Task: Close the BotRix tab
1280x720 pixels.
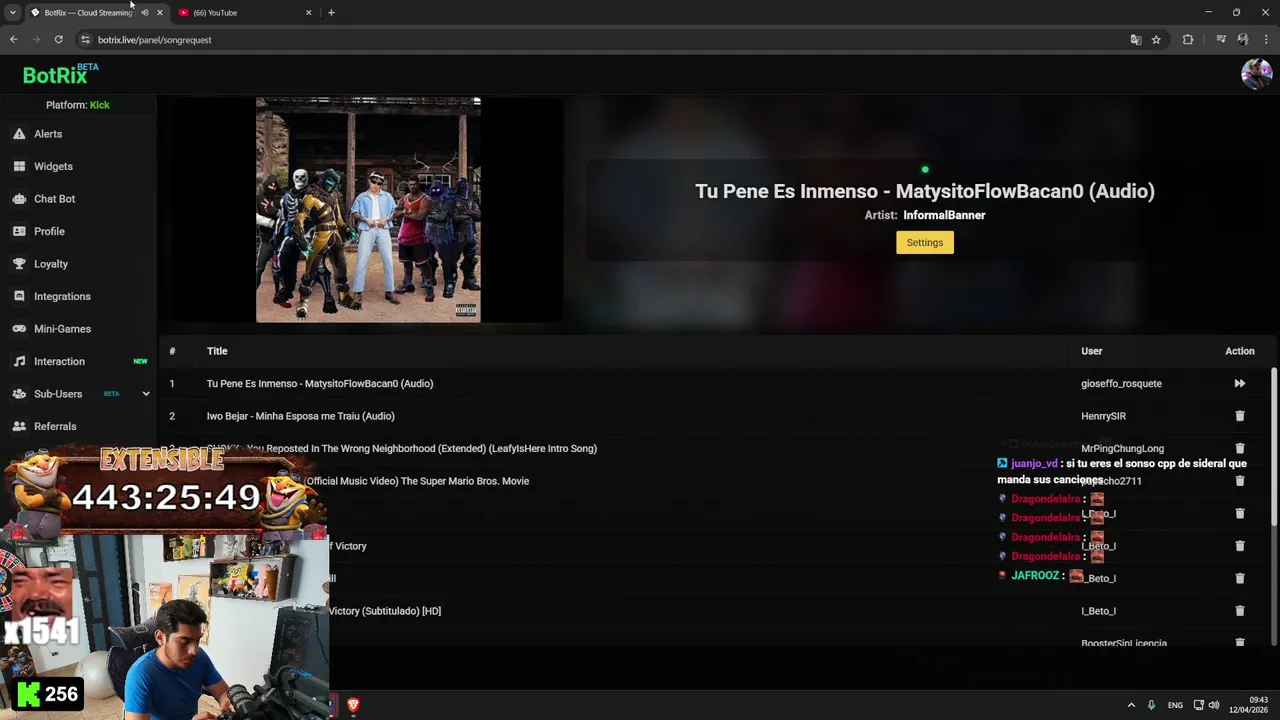Action: pyautogui.click(x=159, y=13)
